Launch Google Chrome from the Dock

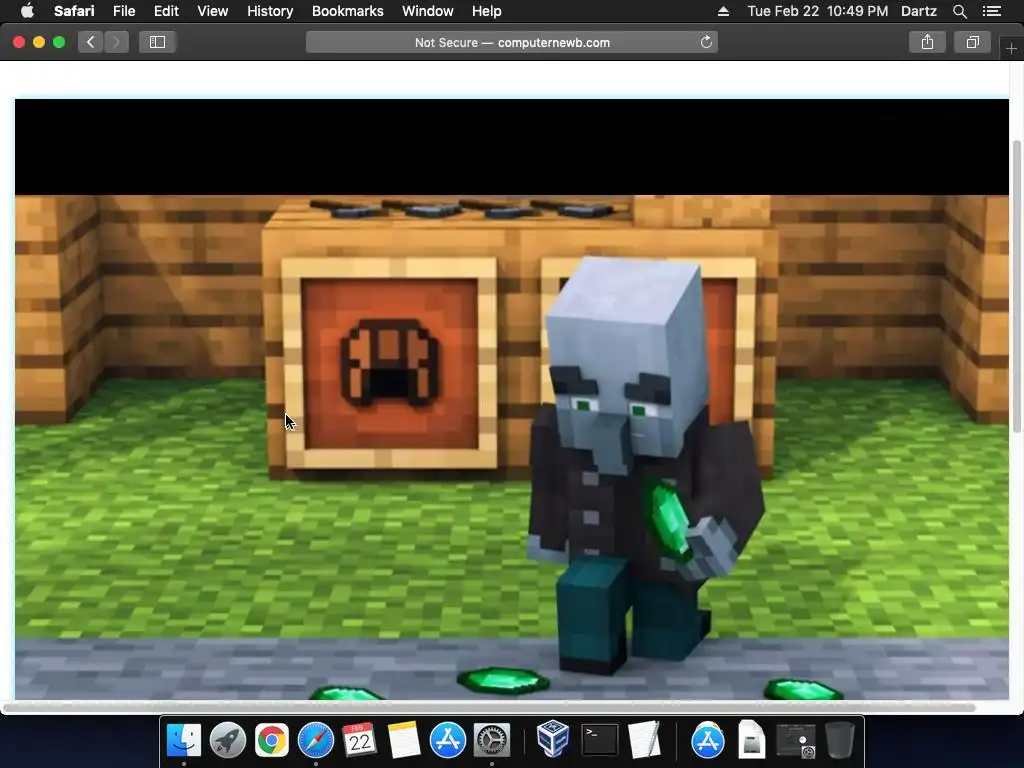[272, 740]
